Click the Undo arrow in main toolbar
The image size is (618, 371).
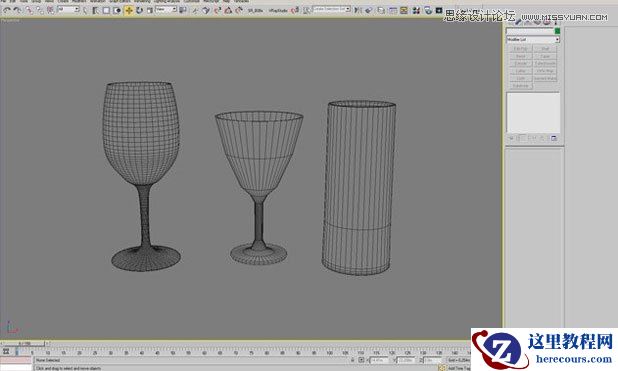click(x=7, y=10)
